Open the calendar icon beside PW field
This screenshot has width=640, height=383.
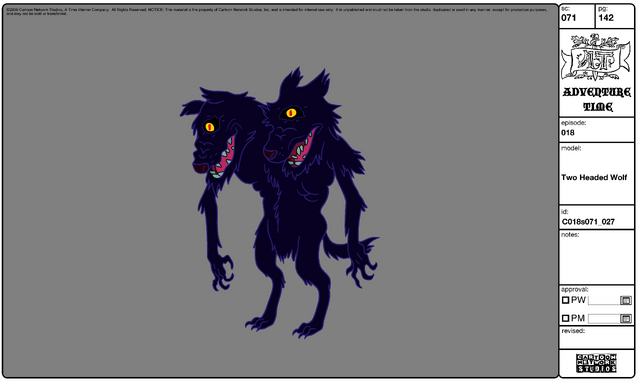626,301
